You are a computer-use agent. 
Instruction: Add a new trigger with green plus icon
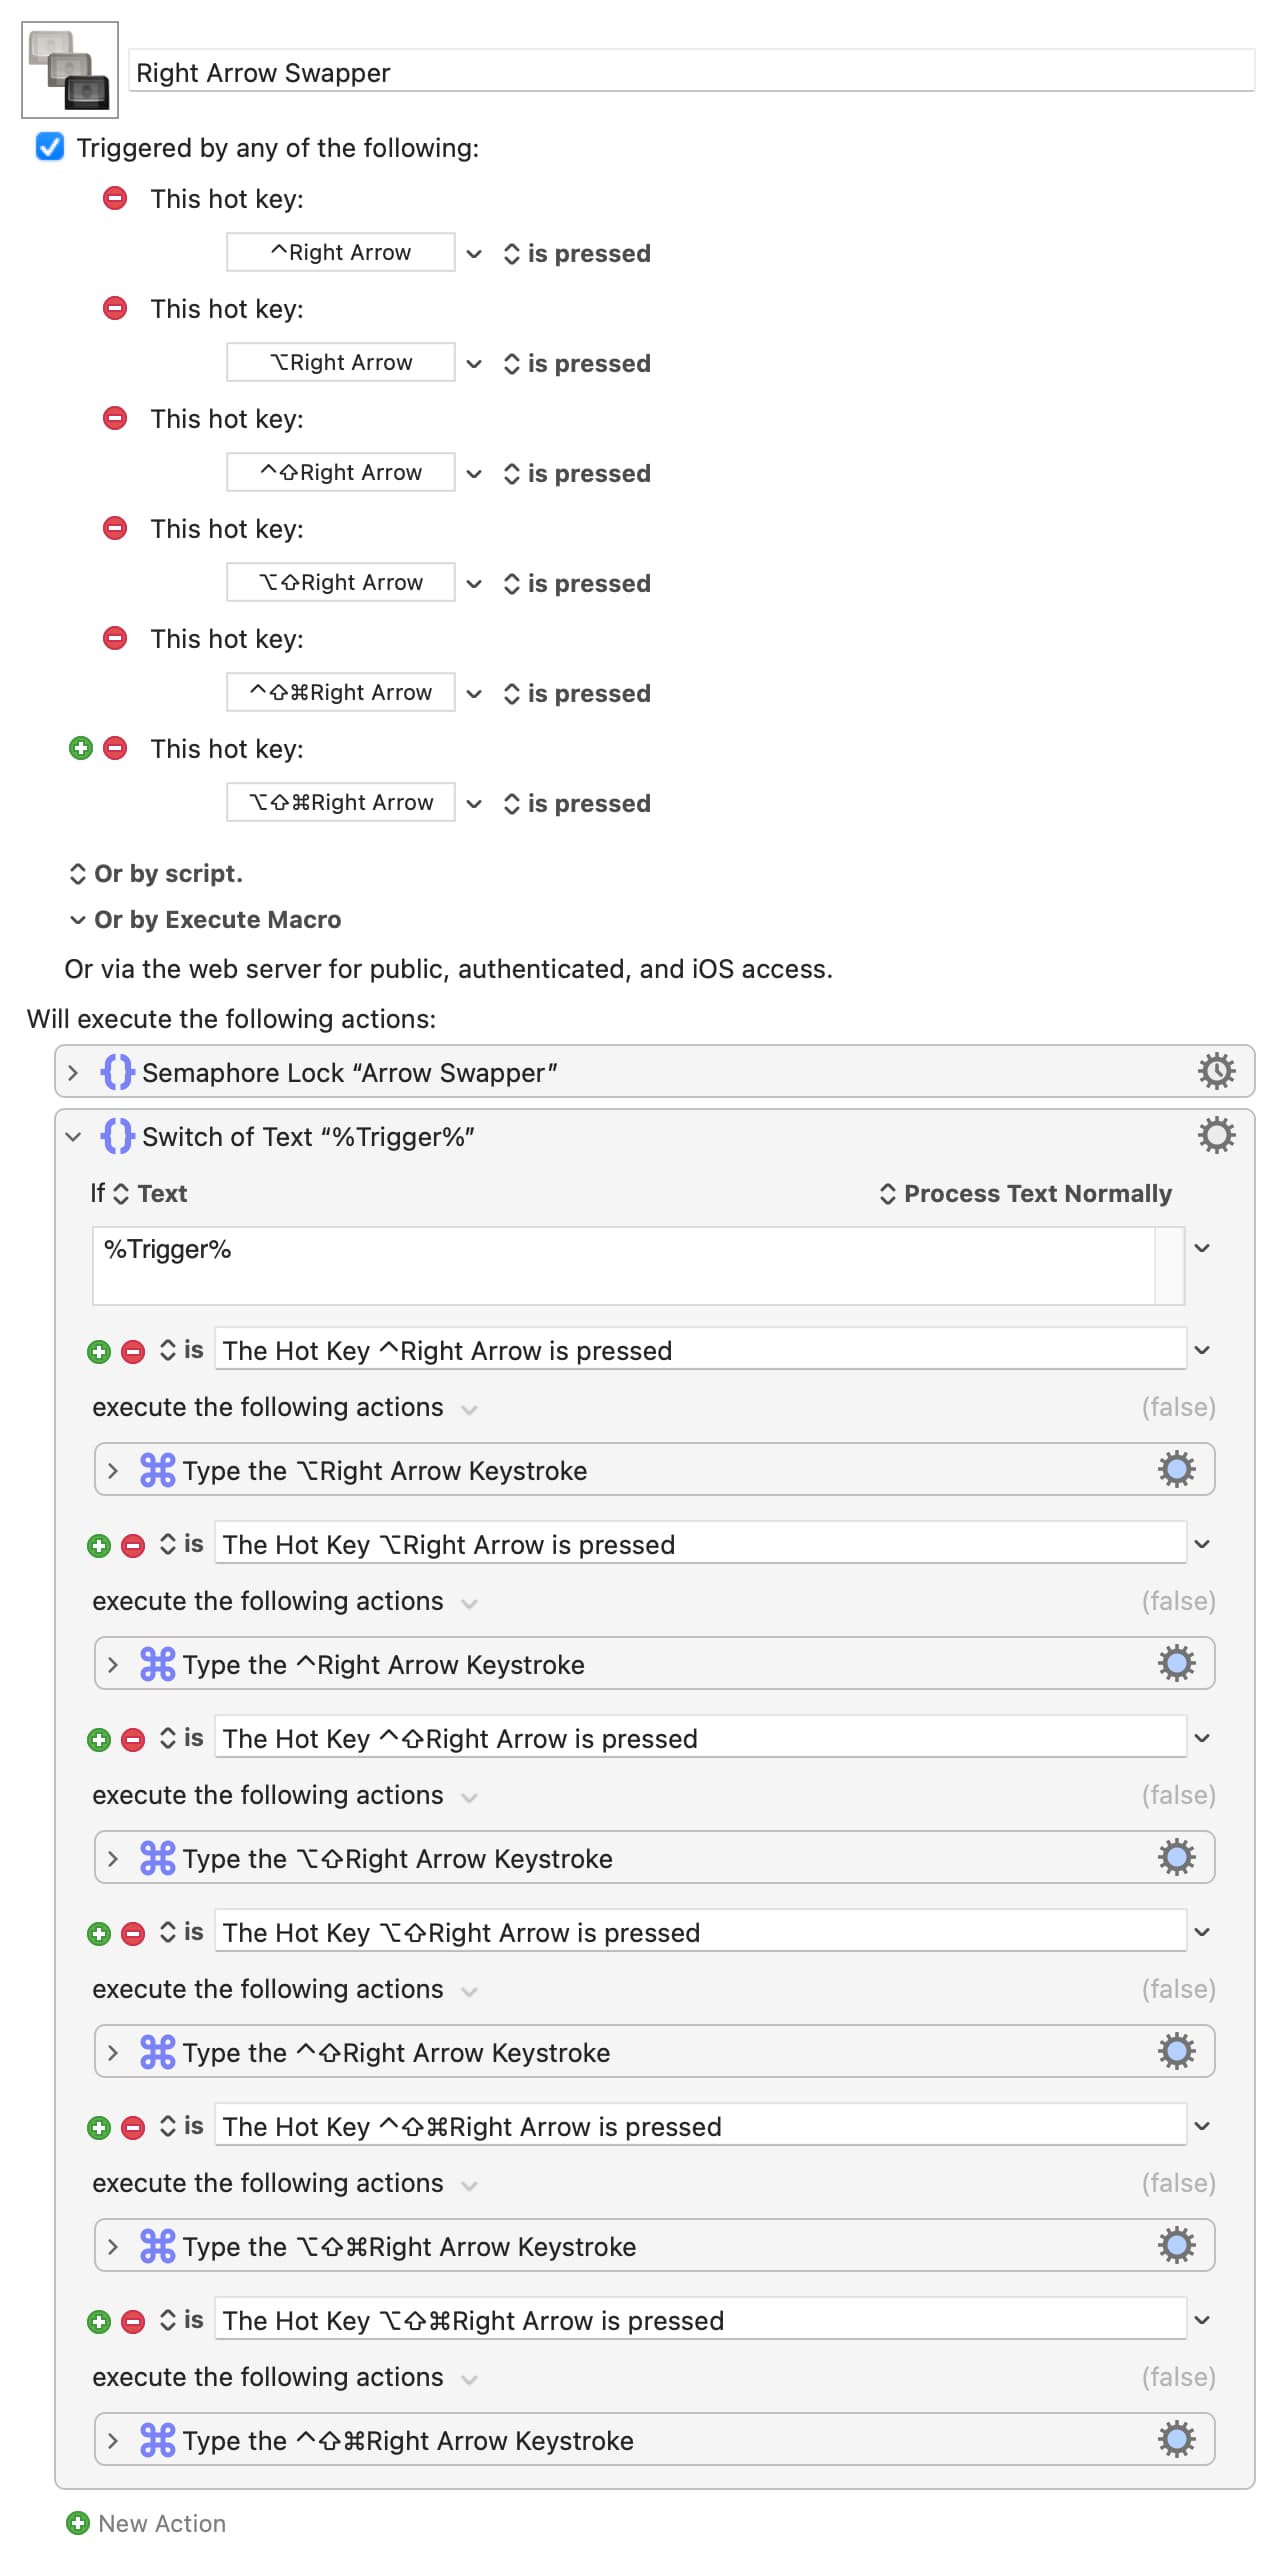[81, 748]
